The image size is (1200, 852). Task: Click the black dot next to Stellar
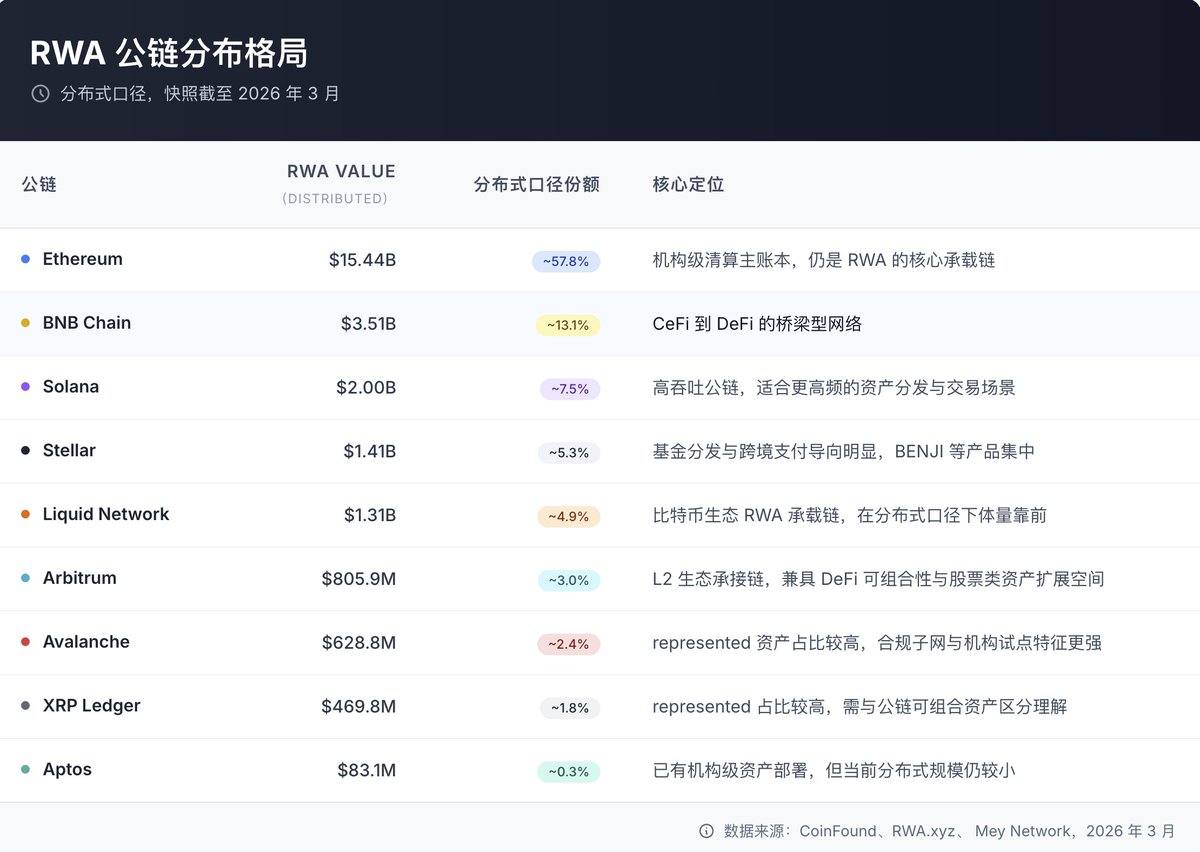tap(25, 451)
